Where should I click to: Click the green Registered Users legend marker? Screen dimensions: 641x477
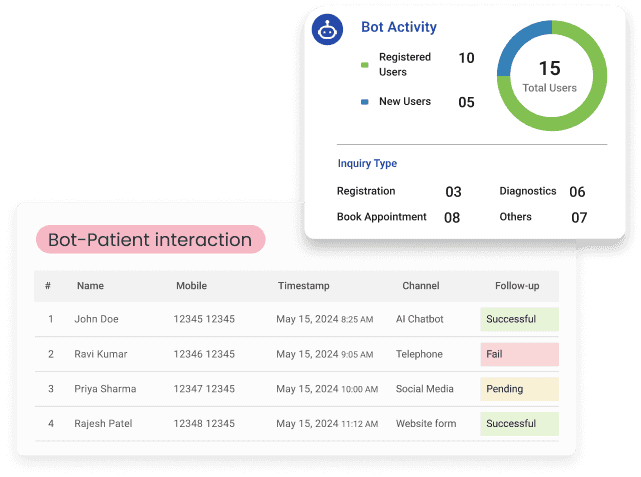[x=365, y=65]
